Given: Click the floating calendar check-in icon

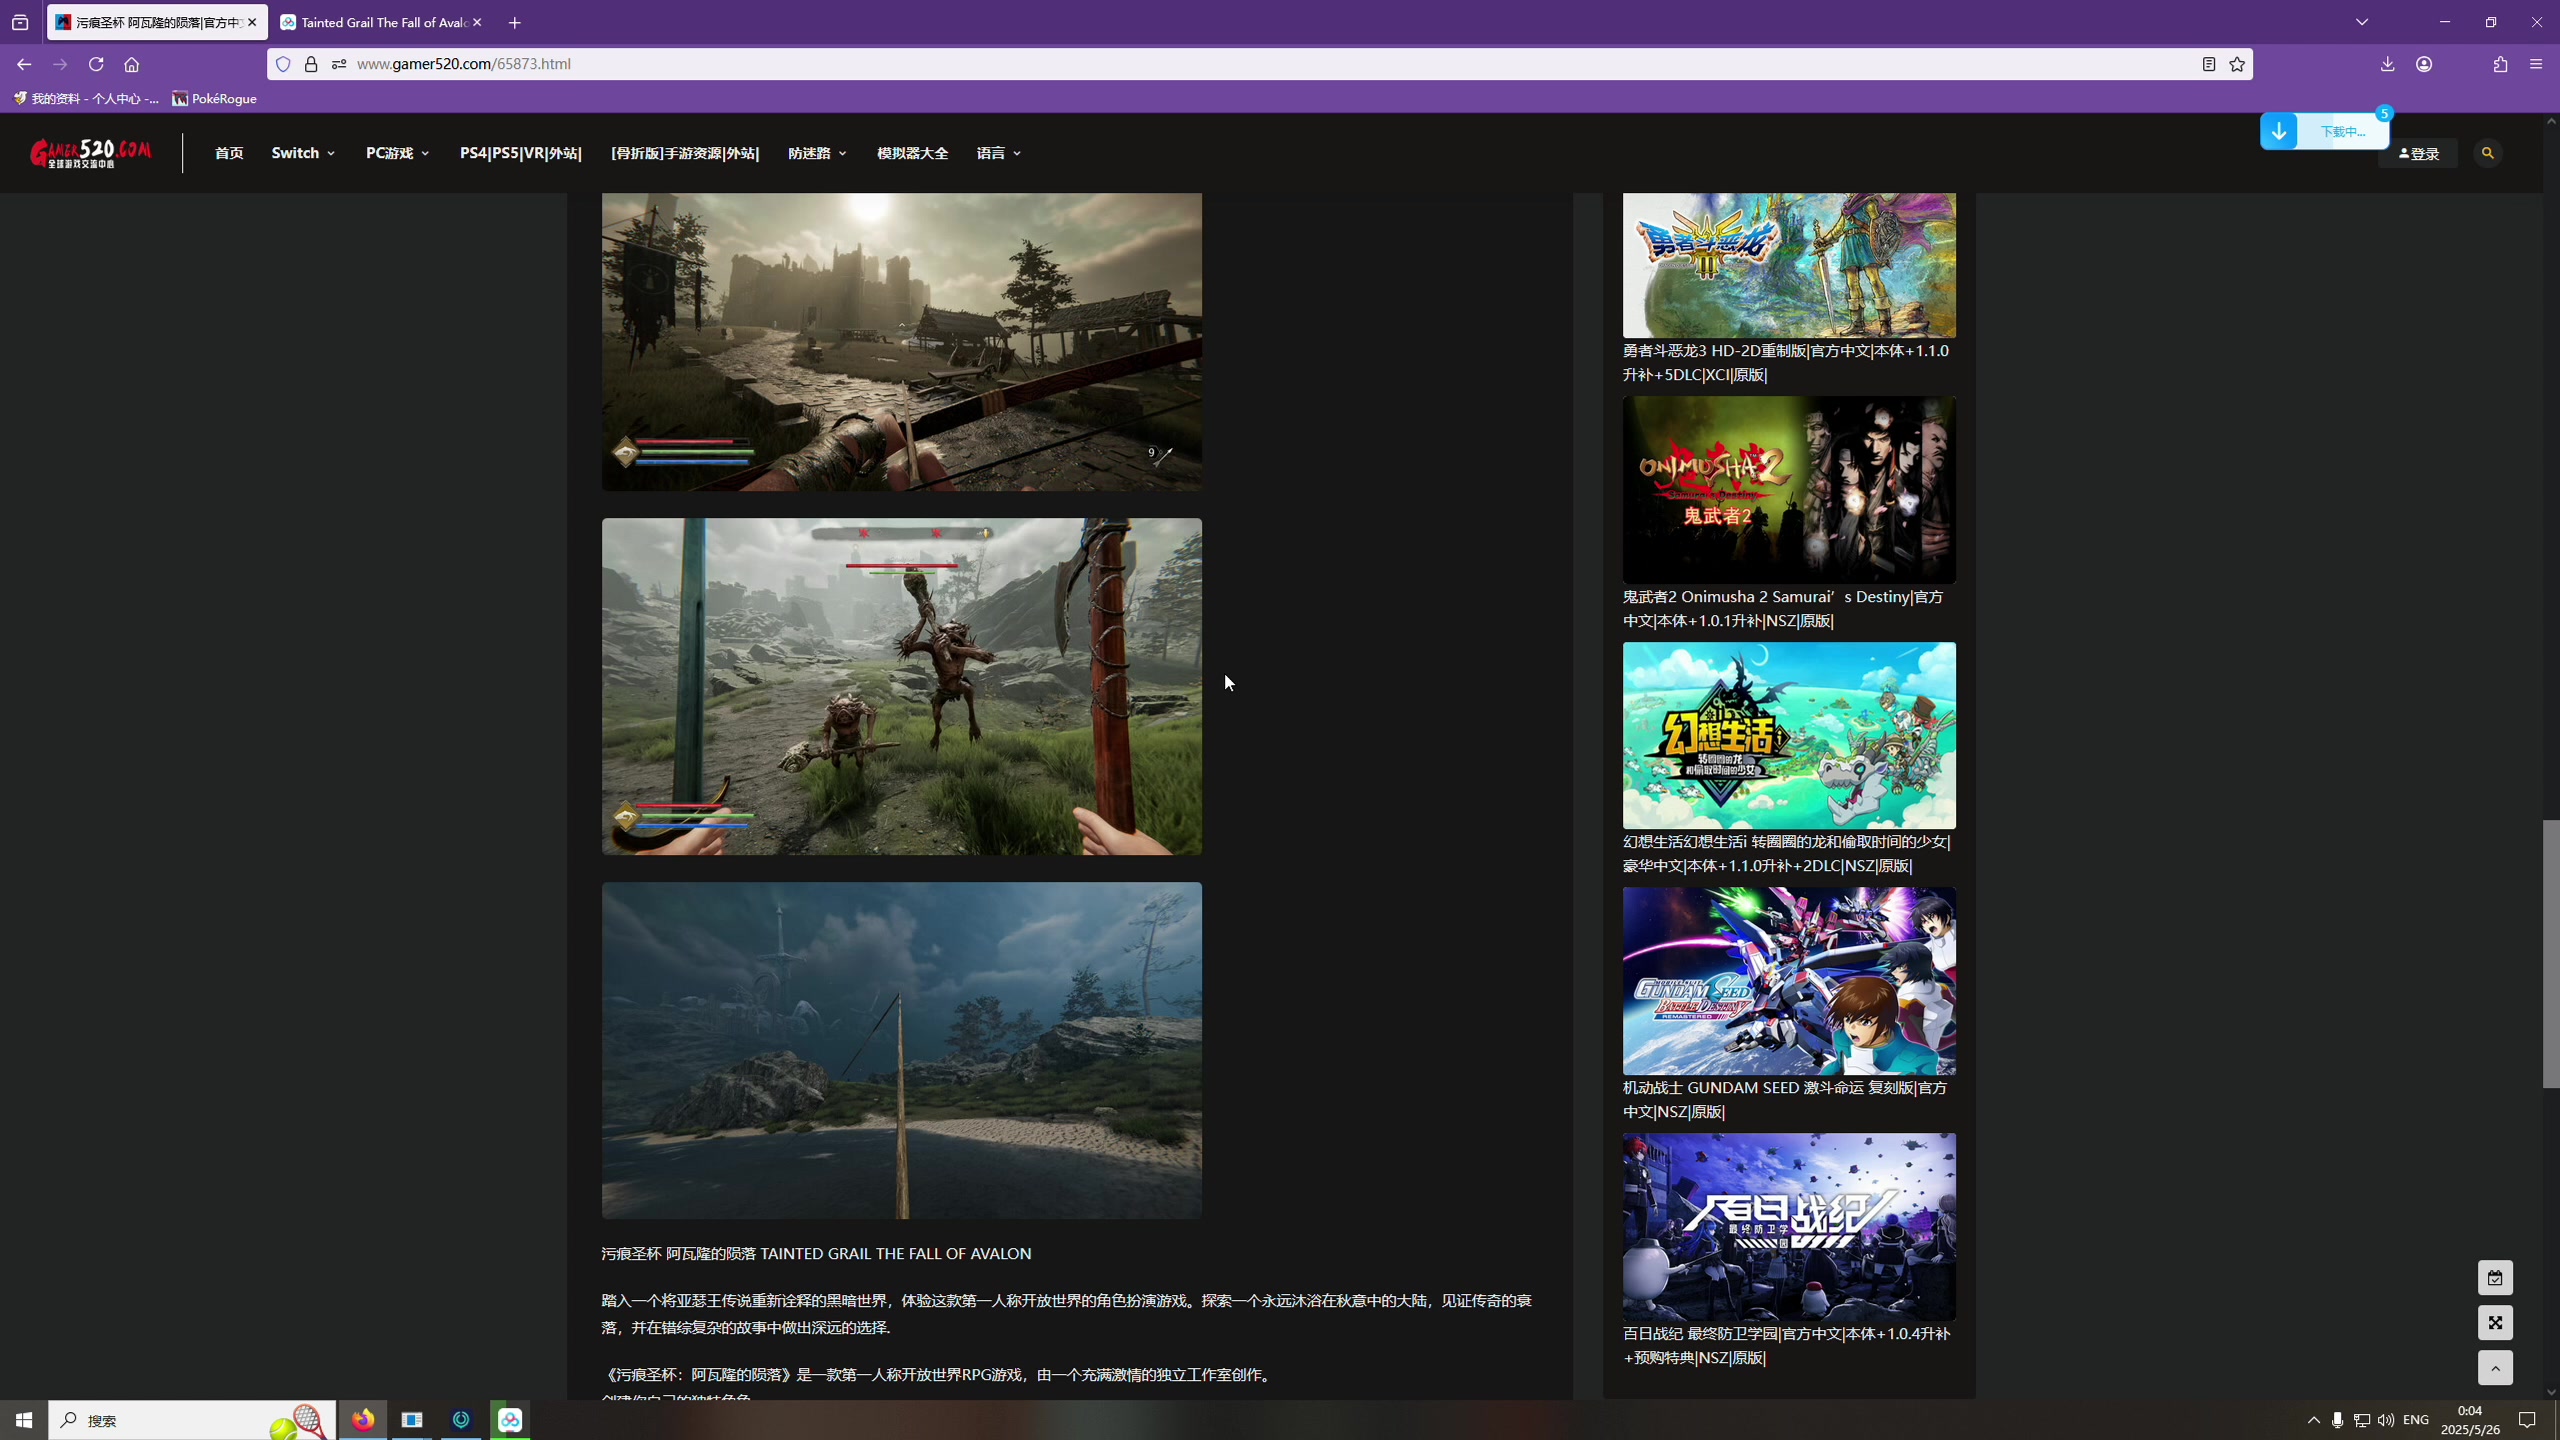Looking at the screenshot, I should (2495, 1278).
